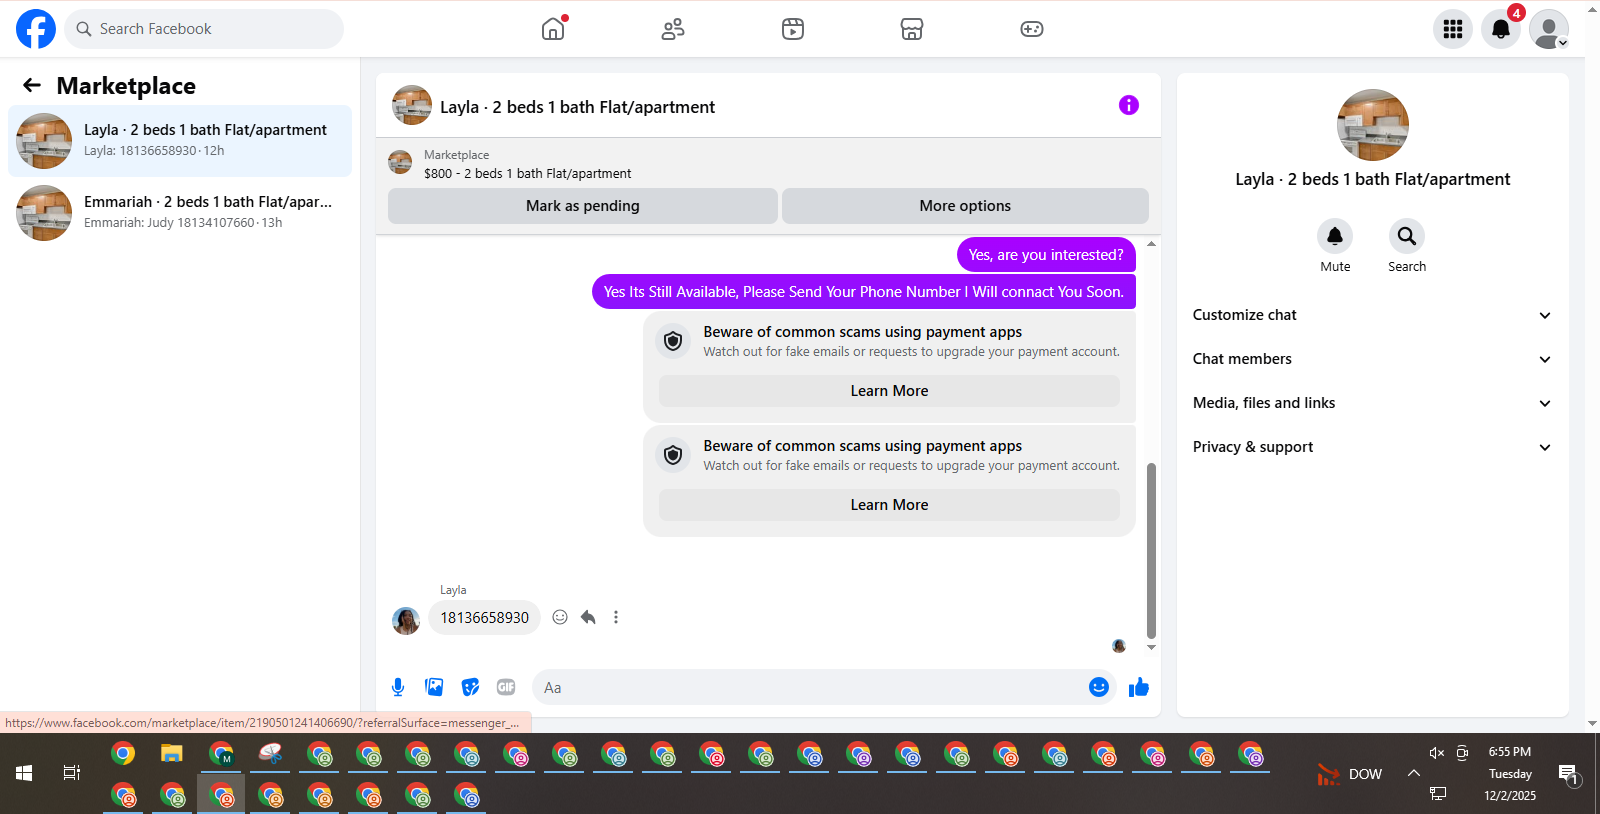This screenshot has height=814, width=1600.
Task: Open Layla conversation in list
Action: (x=180, y=141)
